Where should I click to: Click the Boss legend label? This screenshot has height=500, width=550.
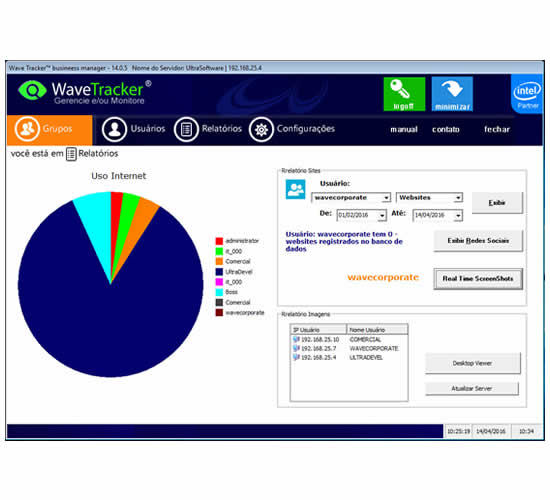point(232,292)
